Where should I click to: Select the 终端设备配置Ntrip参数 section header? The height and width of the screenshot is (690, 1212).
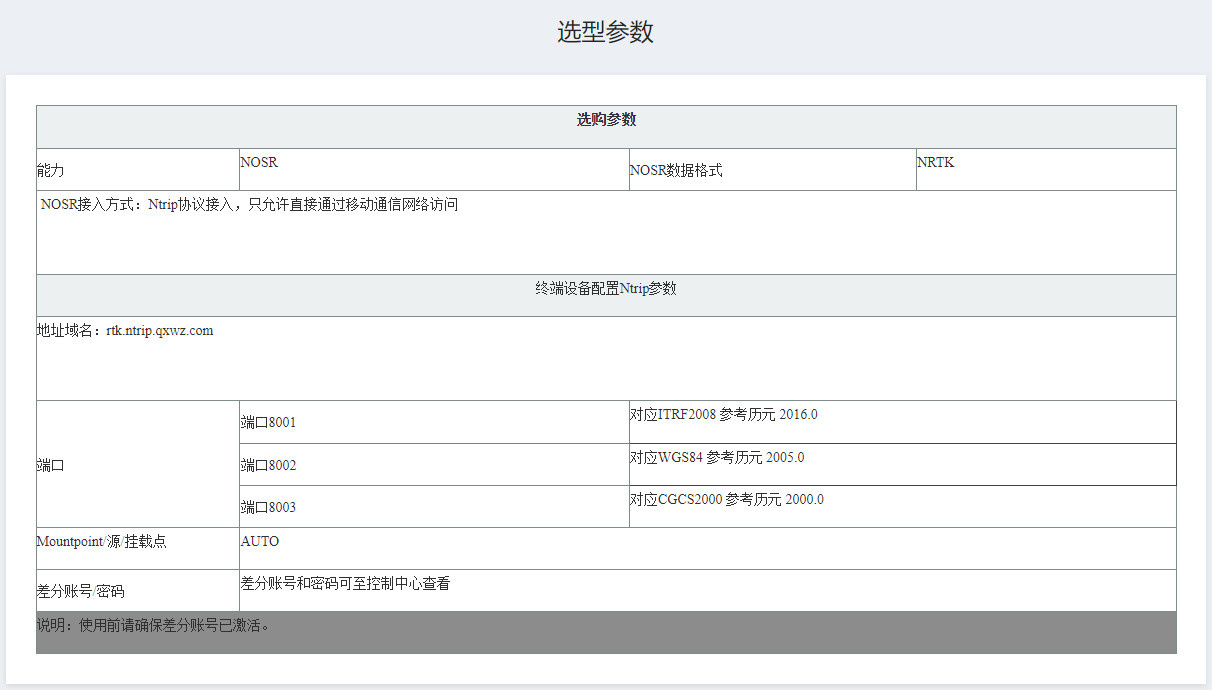click(x=606, y=289)
